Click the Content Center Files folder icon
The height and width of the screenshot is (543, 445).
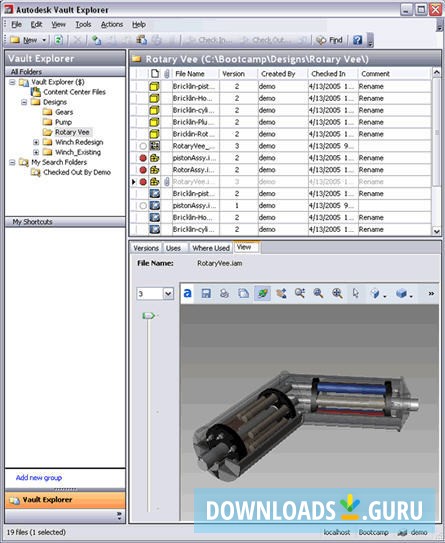click(x=36, y=92)
